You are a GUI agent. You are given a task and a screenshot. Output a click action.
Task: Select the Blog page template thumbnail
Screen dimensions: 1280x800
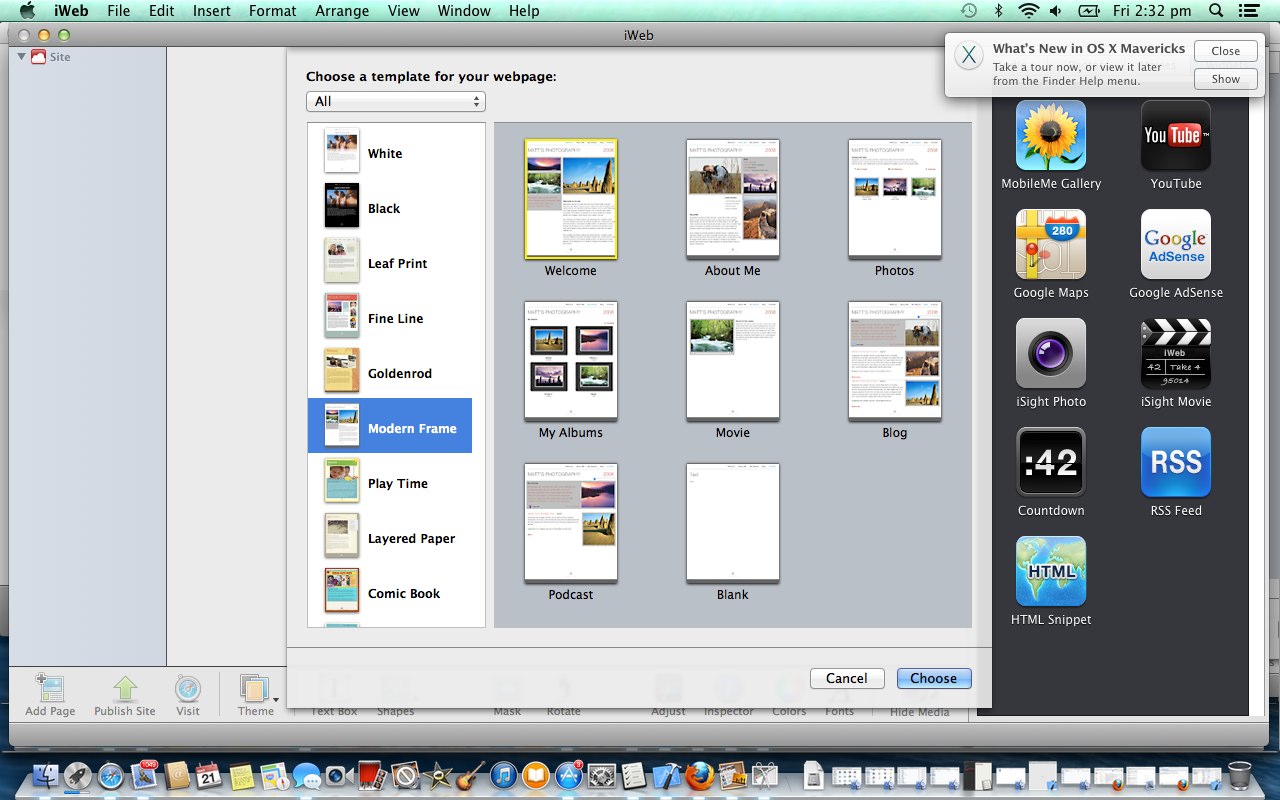(x=895, y=361)
